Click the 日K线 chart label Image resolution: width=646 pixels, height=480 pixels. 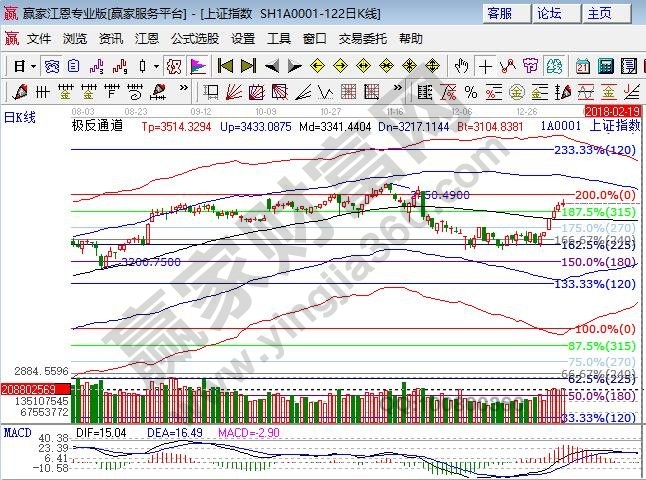(20, 118)
